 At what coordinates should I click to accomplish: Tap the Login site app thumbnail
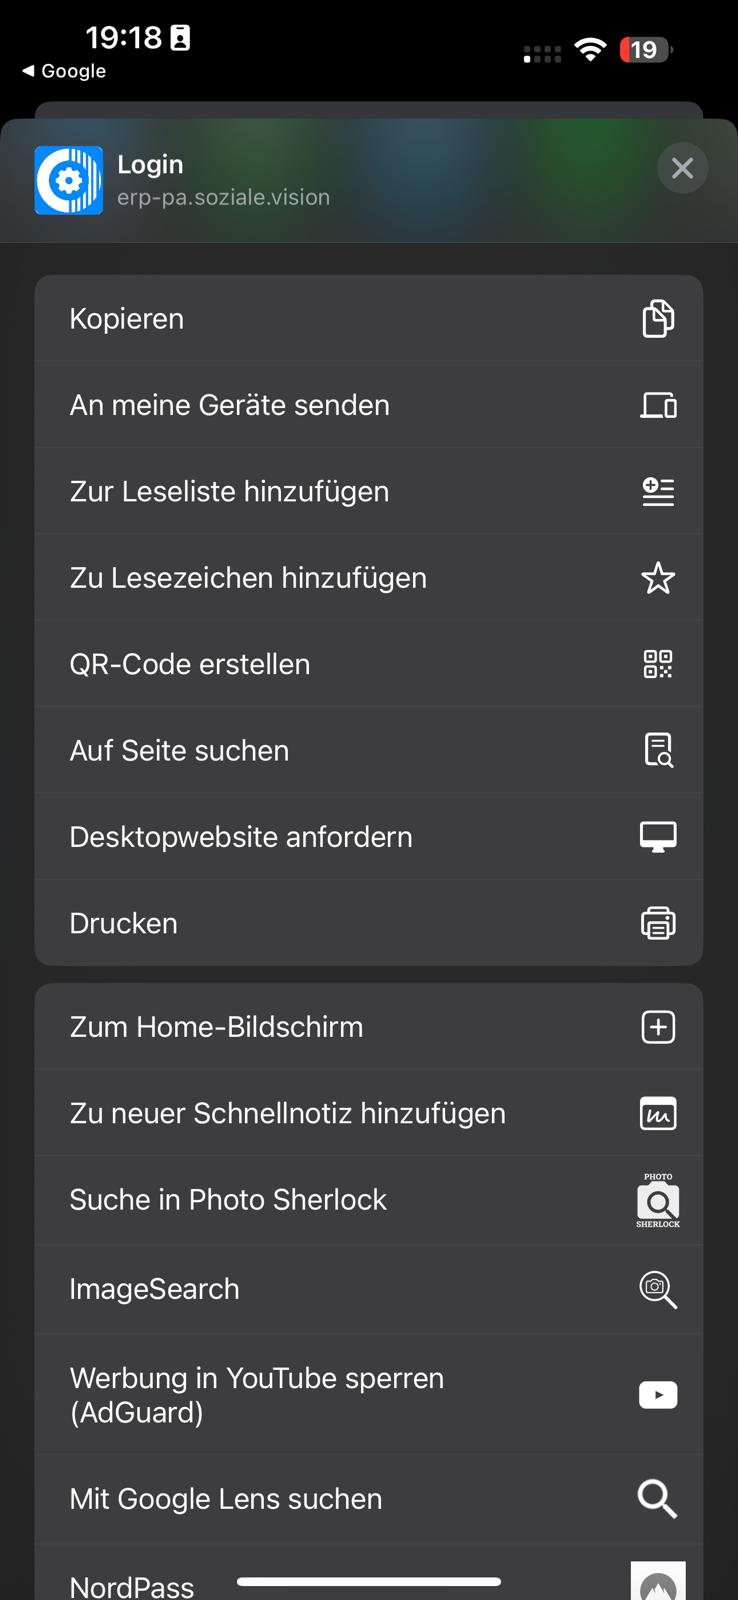(69, 181)
